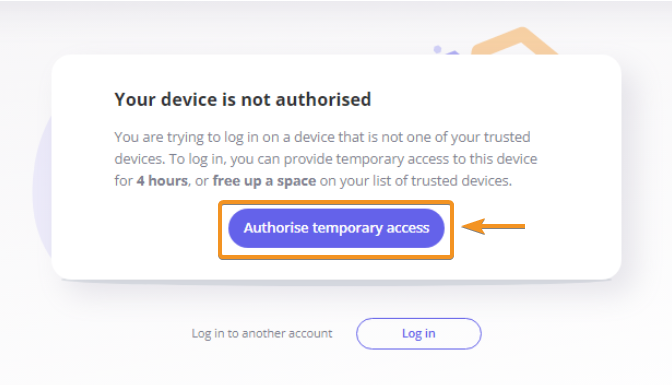Click the bold '4 hours' text
The image size is (672, 392).
pos(162,181)
